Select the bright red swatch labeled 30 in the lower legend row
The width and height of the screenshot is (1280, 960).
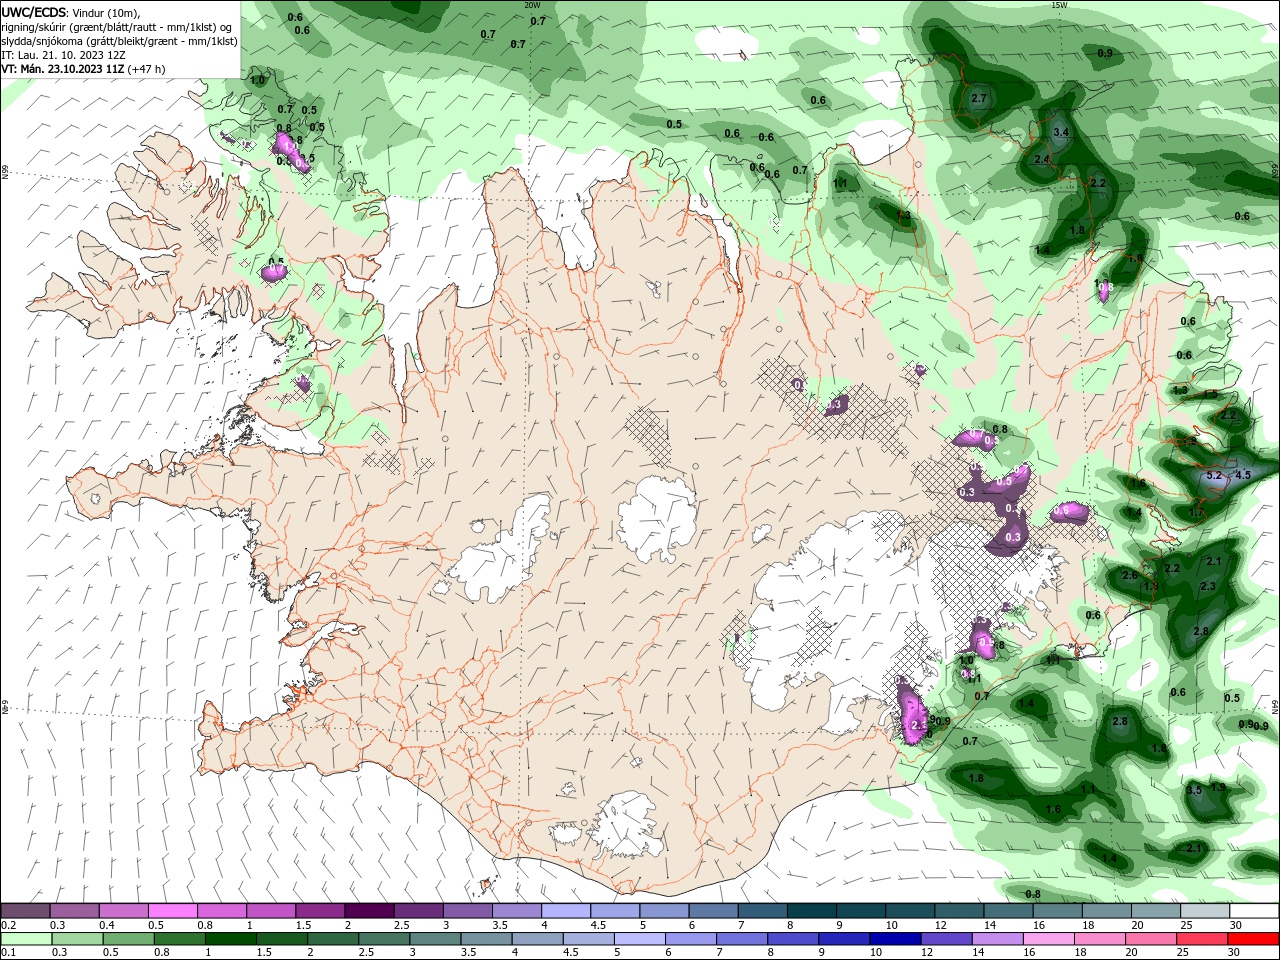point(1253,938)
